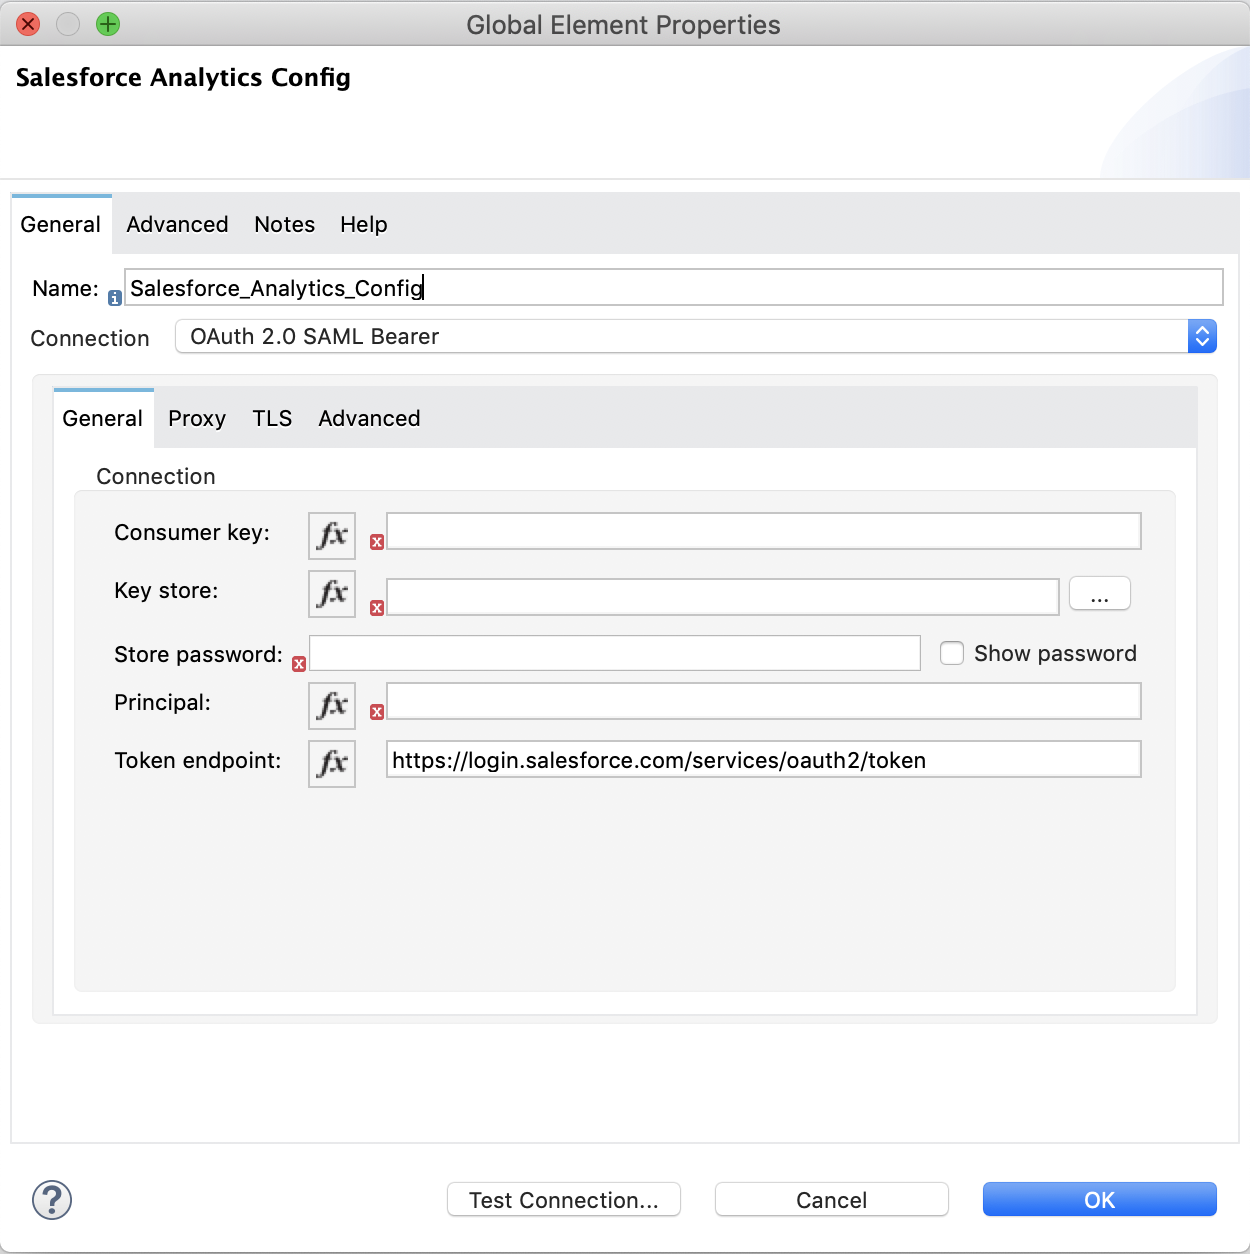Click the Test Connection button

click(x=563, y=1199)
